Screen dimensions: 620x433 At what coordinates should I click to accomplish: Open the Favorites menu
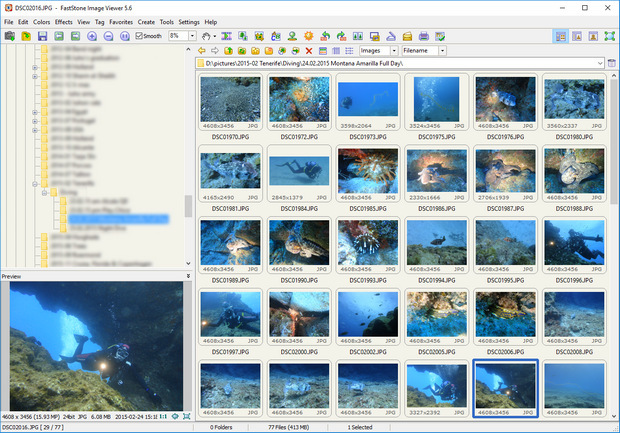pyautogui.click(x=120, y=22)
